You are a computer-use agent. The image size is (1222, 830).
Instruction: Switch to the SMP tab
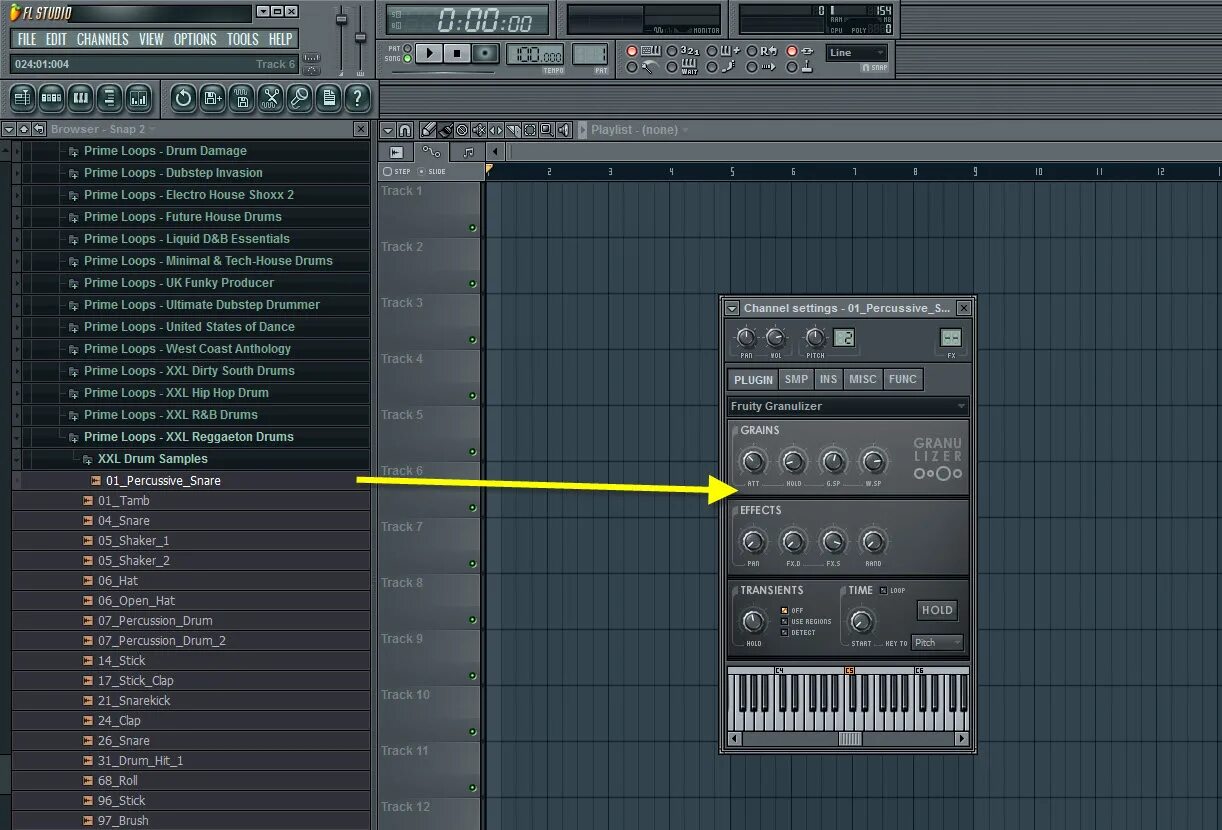pos(796,380)
